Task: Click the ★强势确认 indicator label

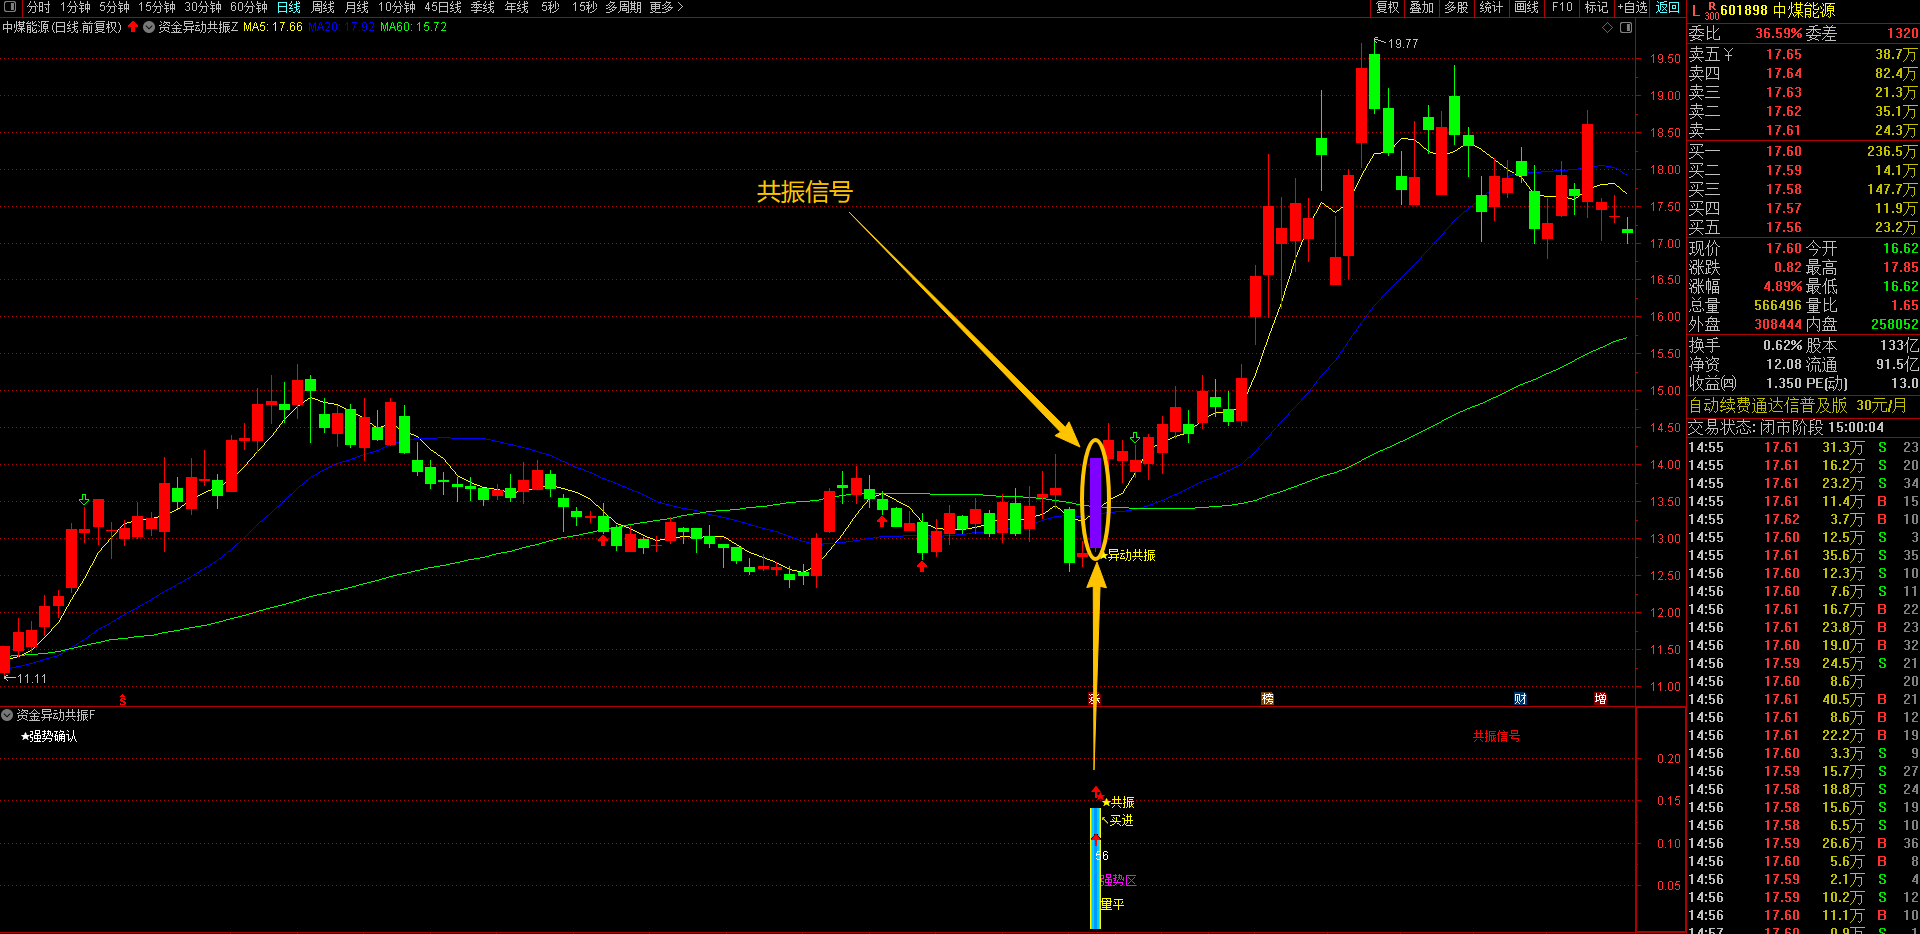Action: (x=49, y=736)
